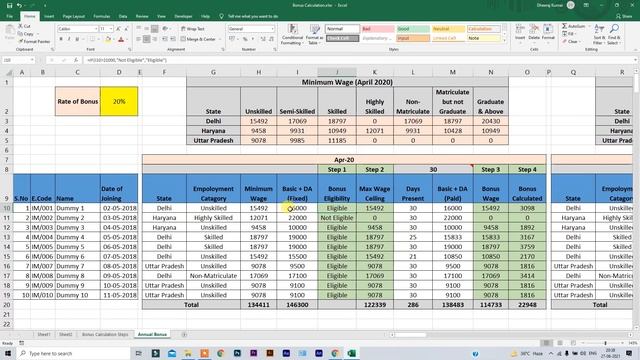This screenshot has width=640, height=360.
Task: Toggle Bold formatting
Action: (61, 39)
